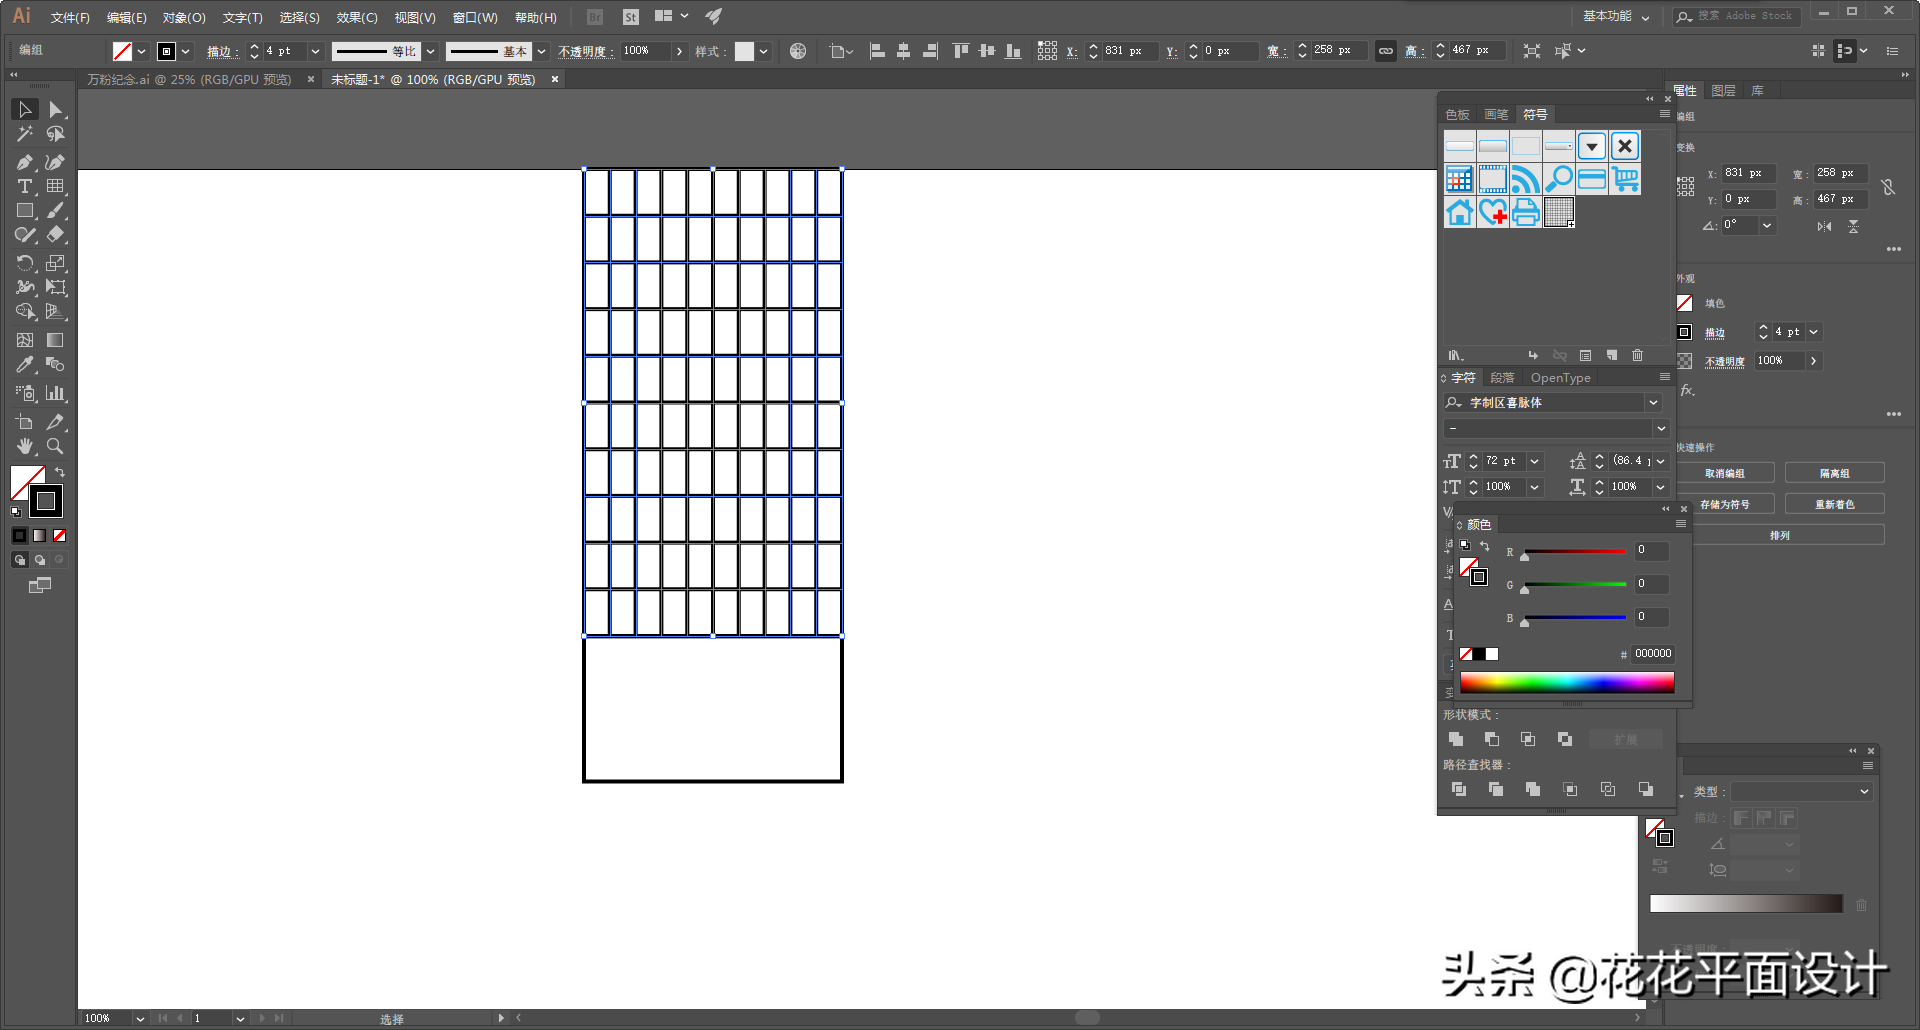Select the Hand tool

pos(25,446)
